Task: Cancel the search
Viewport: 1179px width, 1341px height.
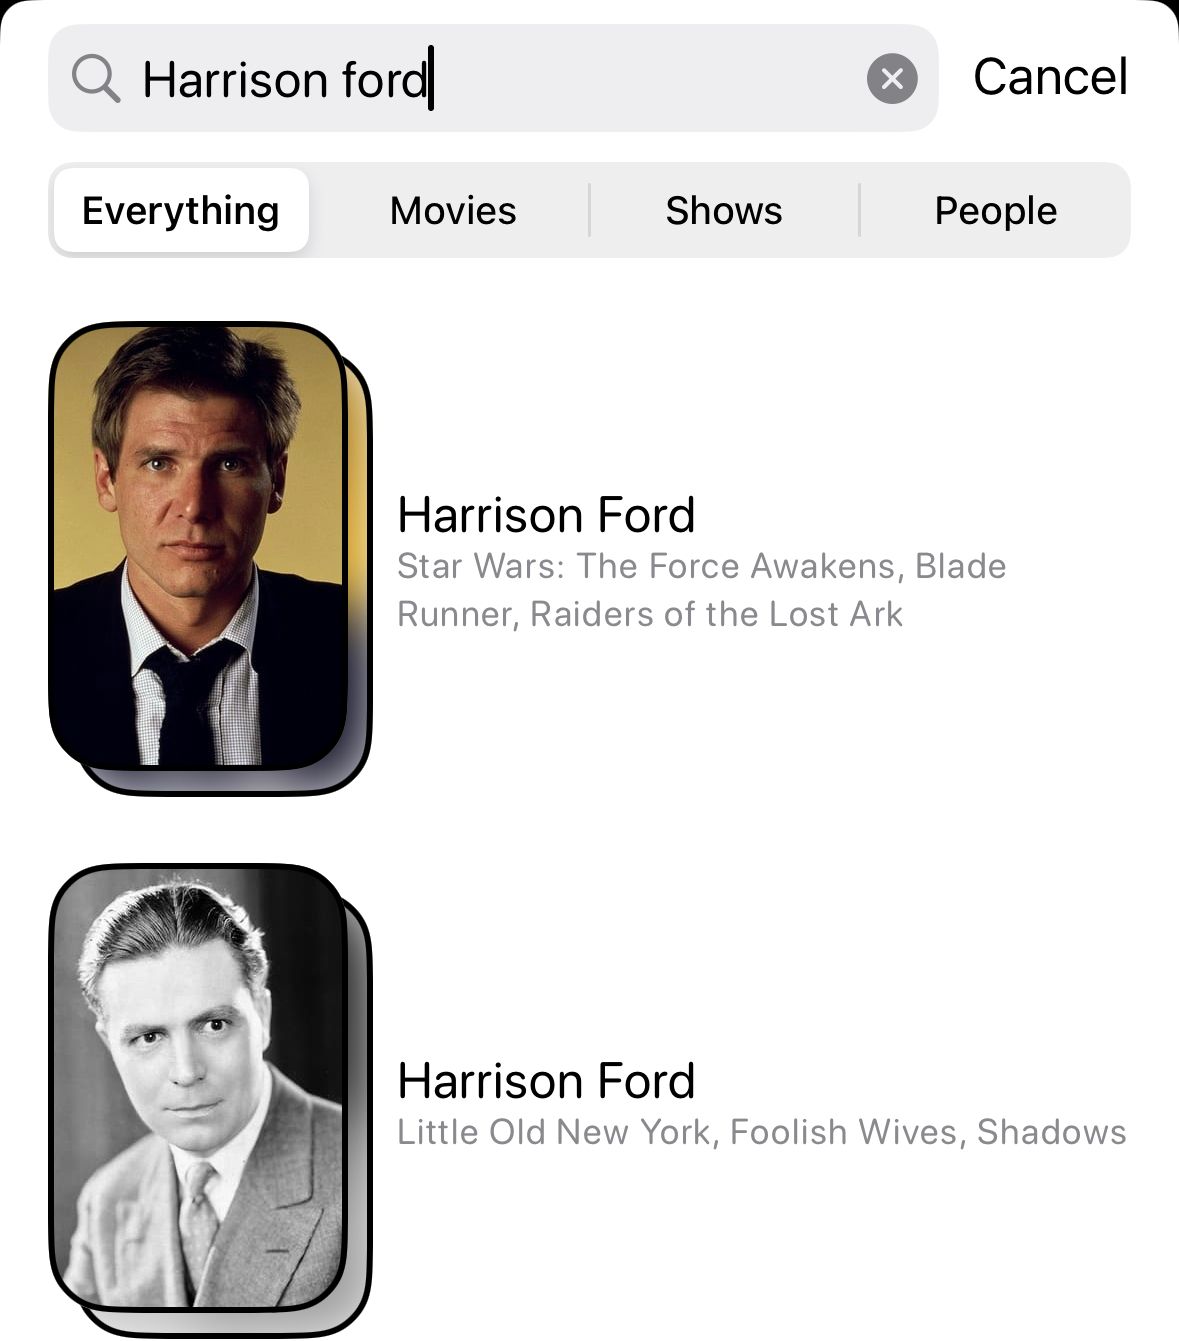Action: point(1050,77)
